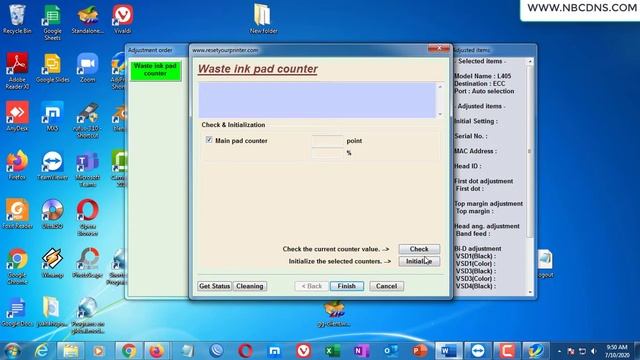This screenshot has height=360, width=640.
Task: Open UltraISO desktop shortcut
Action: 52,214
